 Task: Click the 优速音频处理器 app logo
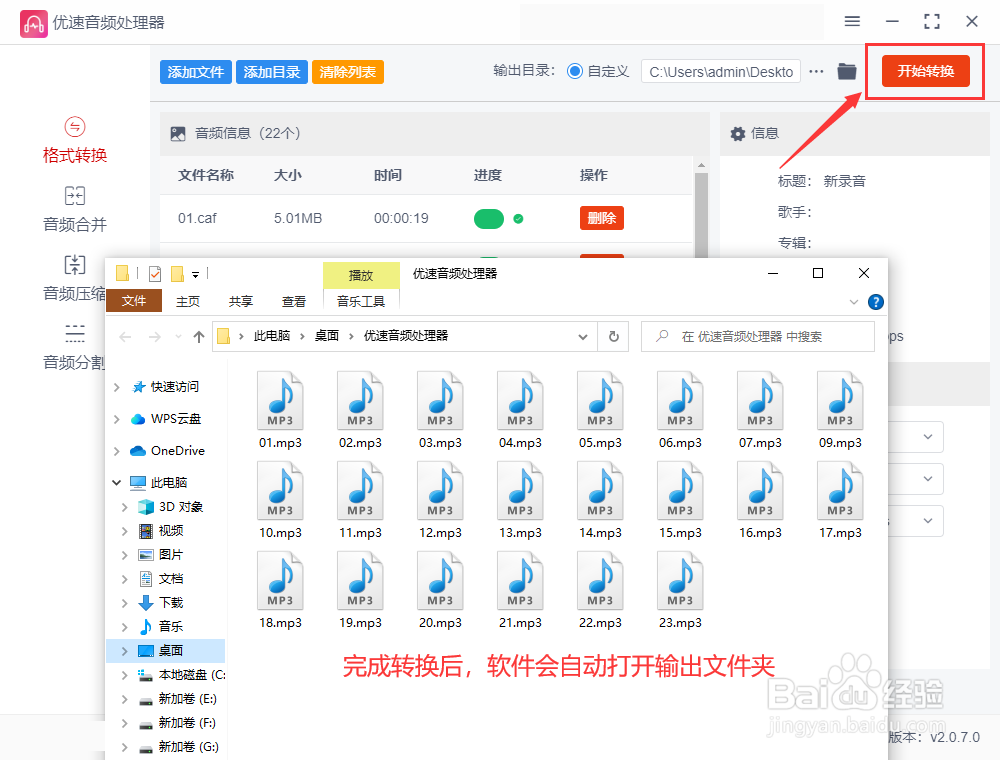(33, 23)
